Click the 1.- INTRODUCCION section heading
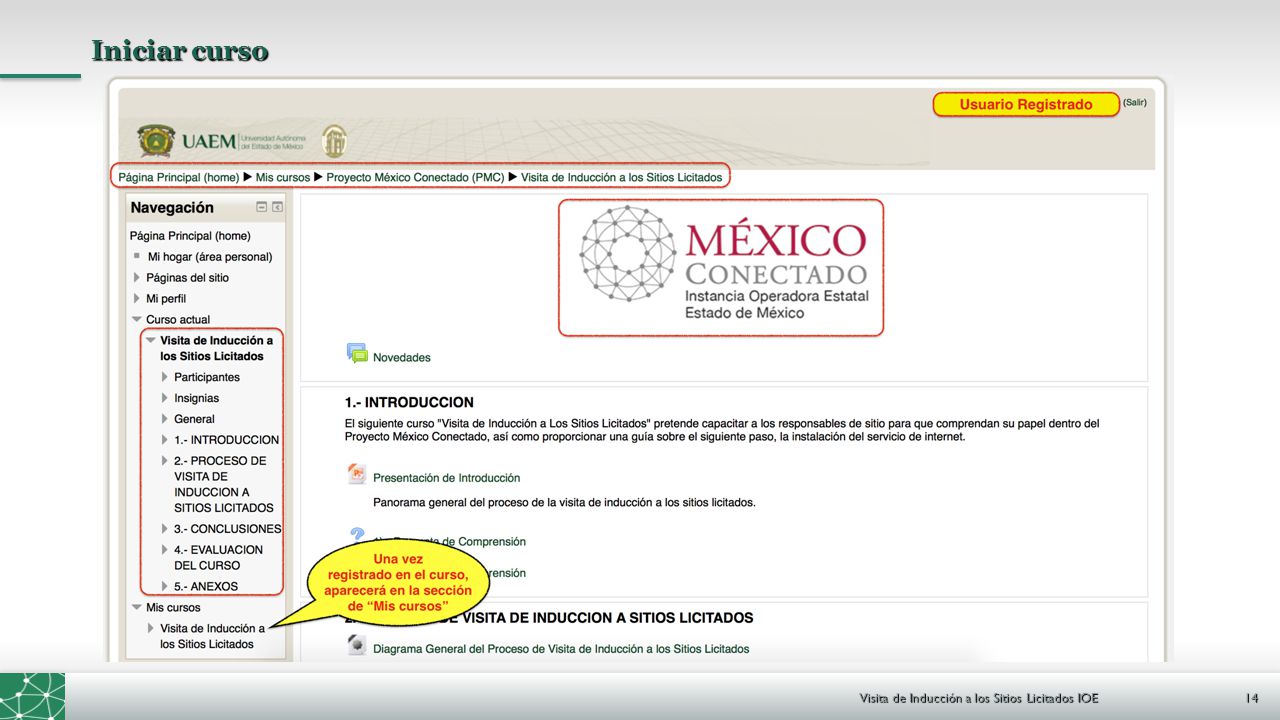1280x720 pixels. (x=409, y=402)
